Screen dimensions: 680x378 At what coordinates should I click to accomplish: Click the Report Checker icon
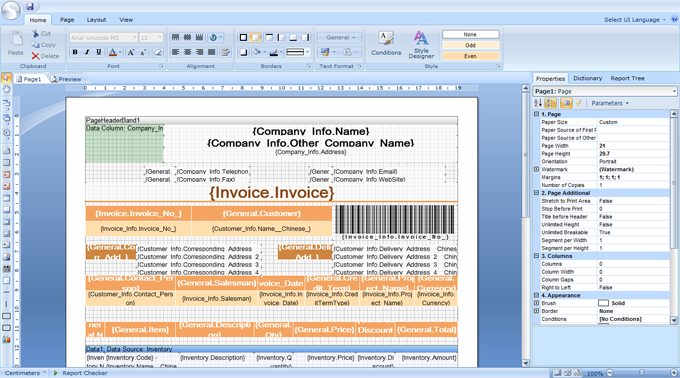(x=56, y=373)
